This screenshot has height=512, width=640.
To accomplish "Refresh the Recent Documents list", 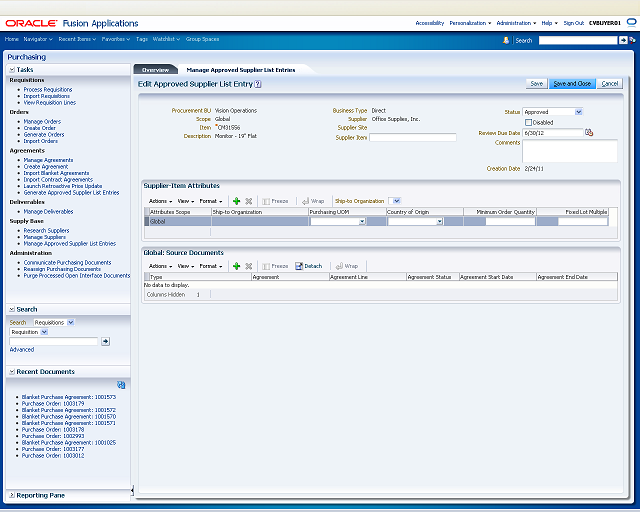I will pyautogui.click(x=121, y=385).
